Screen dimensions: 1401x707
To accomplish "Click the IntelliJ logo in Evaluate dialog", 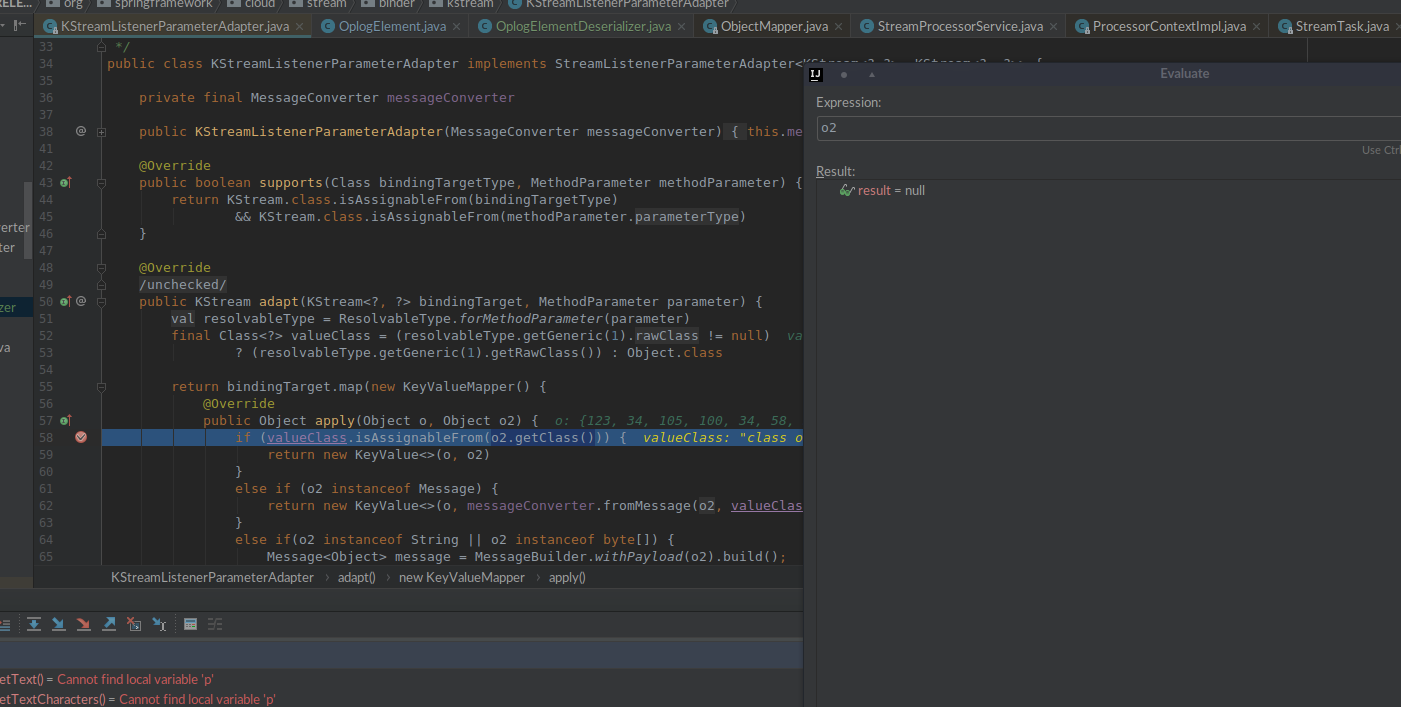I will (816, 73).
